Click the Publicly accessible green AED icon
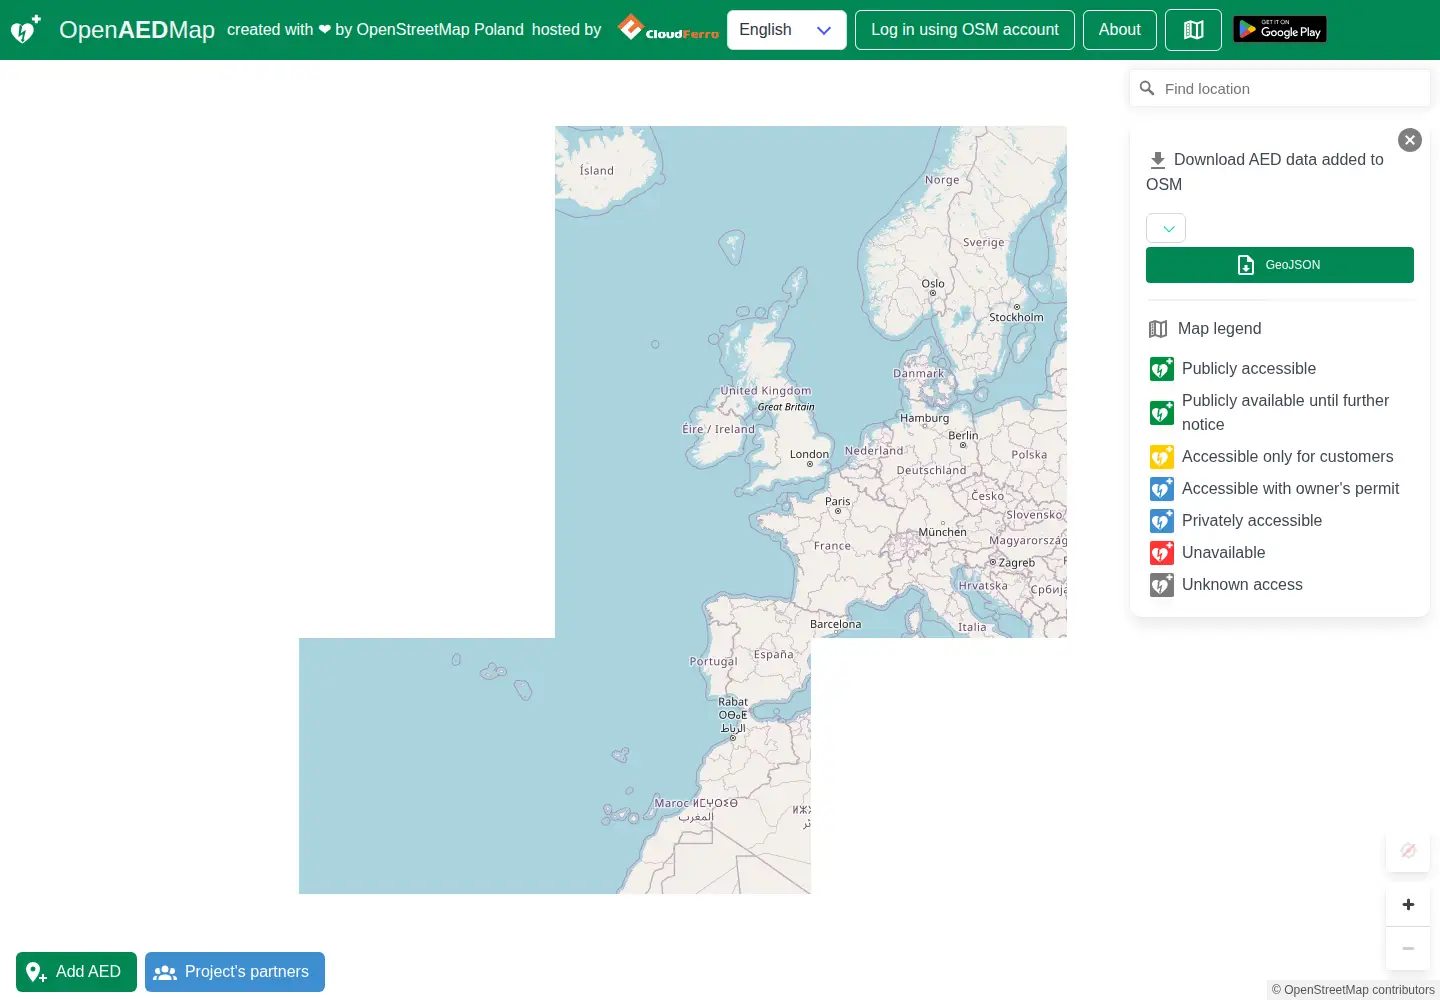Screen dimensions: 1440x1000 coord(1161,369)
